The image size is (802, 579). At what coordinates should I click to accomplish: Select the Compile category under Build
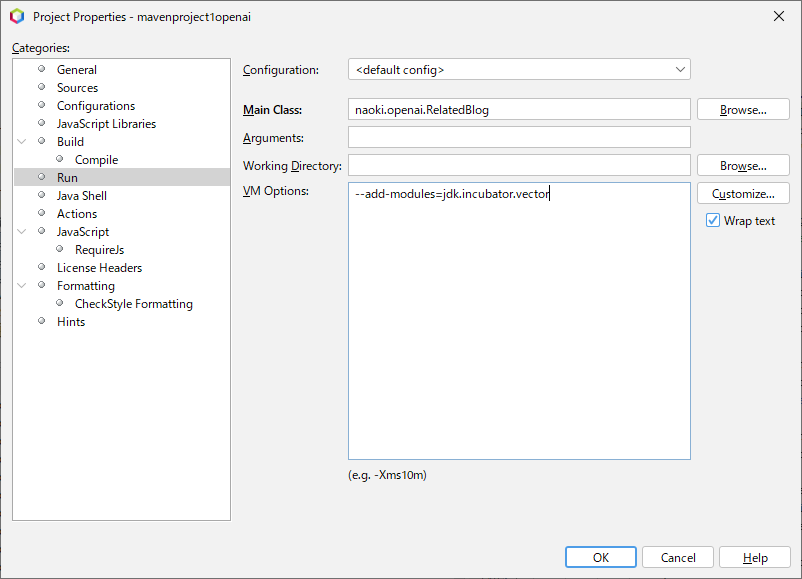point(95,159)
